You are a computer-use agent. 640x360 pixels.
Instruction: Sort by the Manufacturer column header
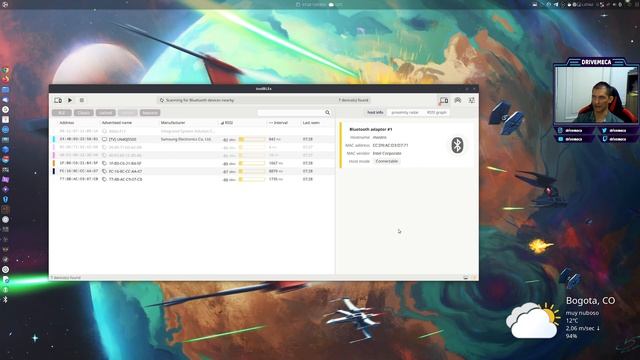click(x=173, y=122)
